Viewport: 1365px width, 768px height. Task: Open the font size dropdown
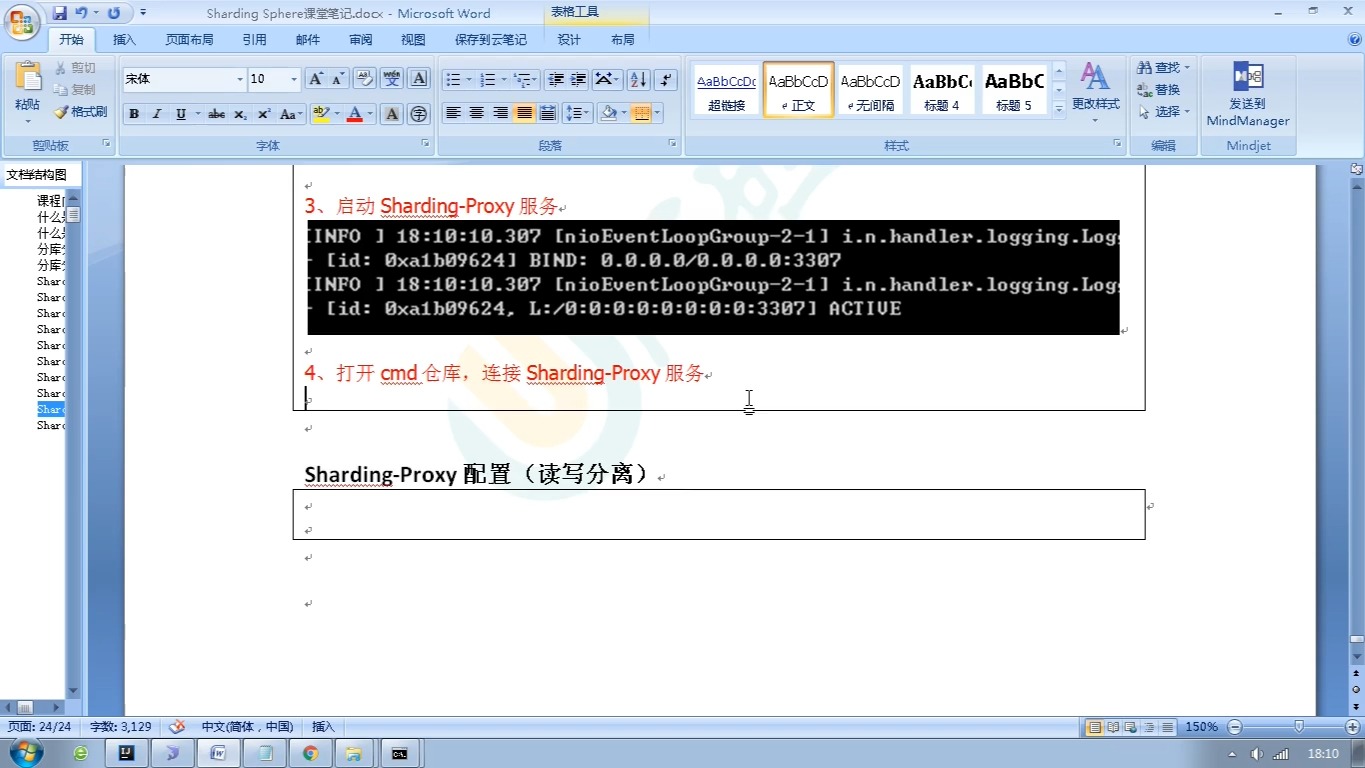click(x=294, y=79)
